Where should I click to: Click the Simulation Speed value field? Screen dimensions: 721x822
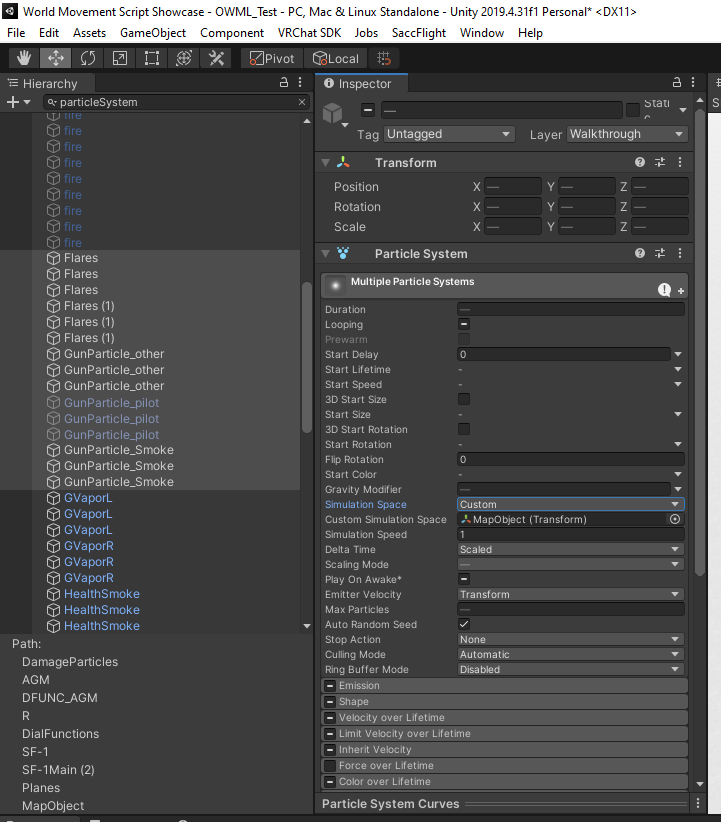571,534
